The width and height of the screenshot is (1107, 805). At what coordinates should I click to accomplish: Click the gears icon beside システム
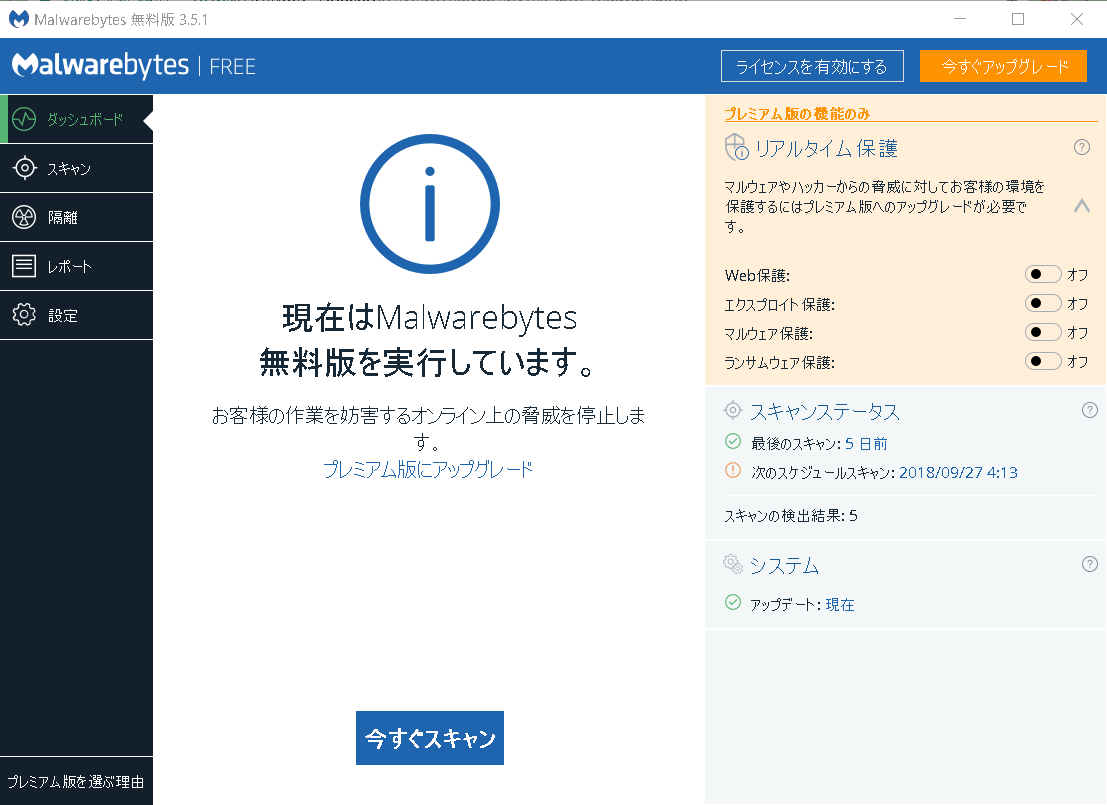click(733, 564)
